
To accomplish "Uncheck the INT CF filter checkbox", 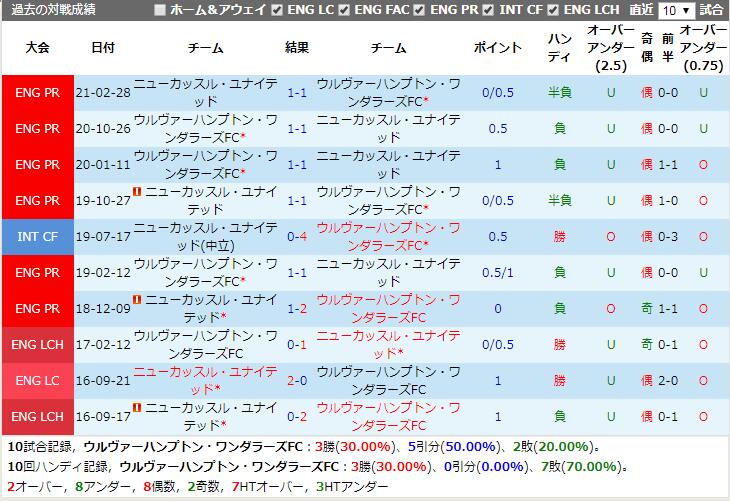I will click(x=488, y=10).
